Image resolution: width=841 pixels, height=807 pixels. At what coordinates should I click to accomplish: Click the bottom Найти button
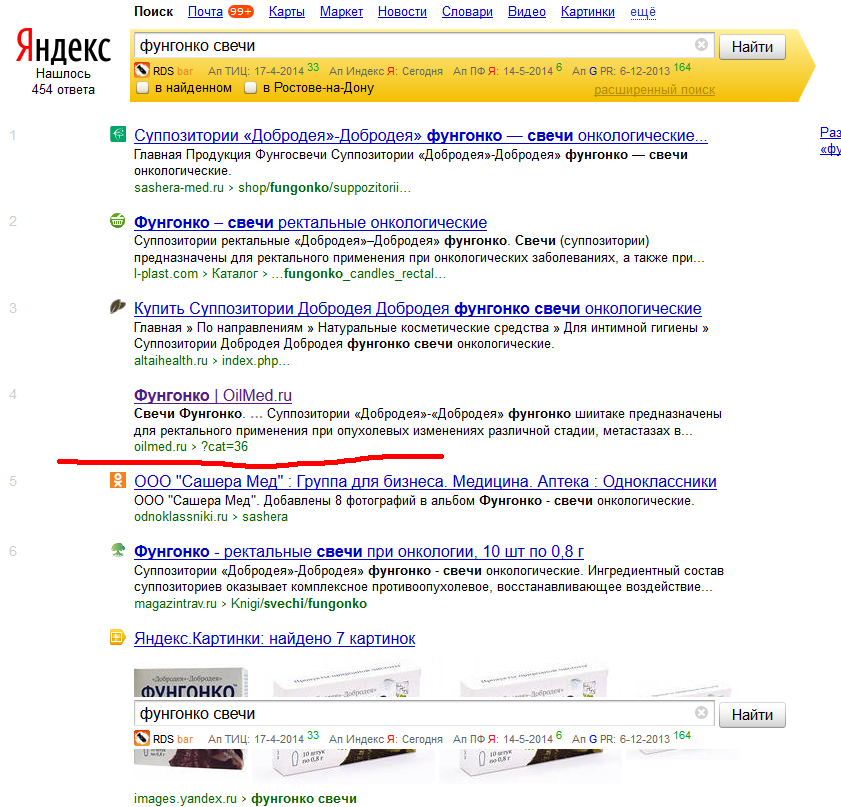[752, 715]
